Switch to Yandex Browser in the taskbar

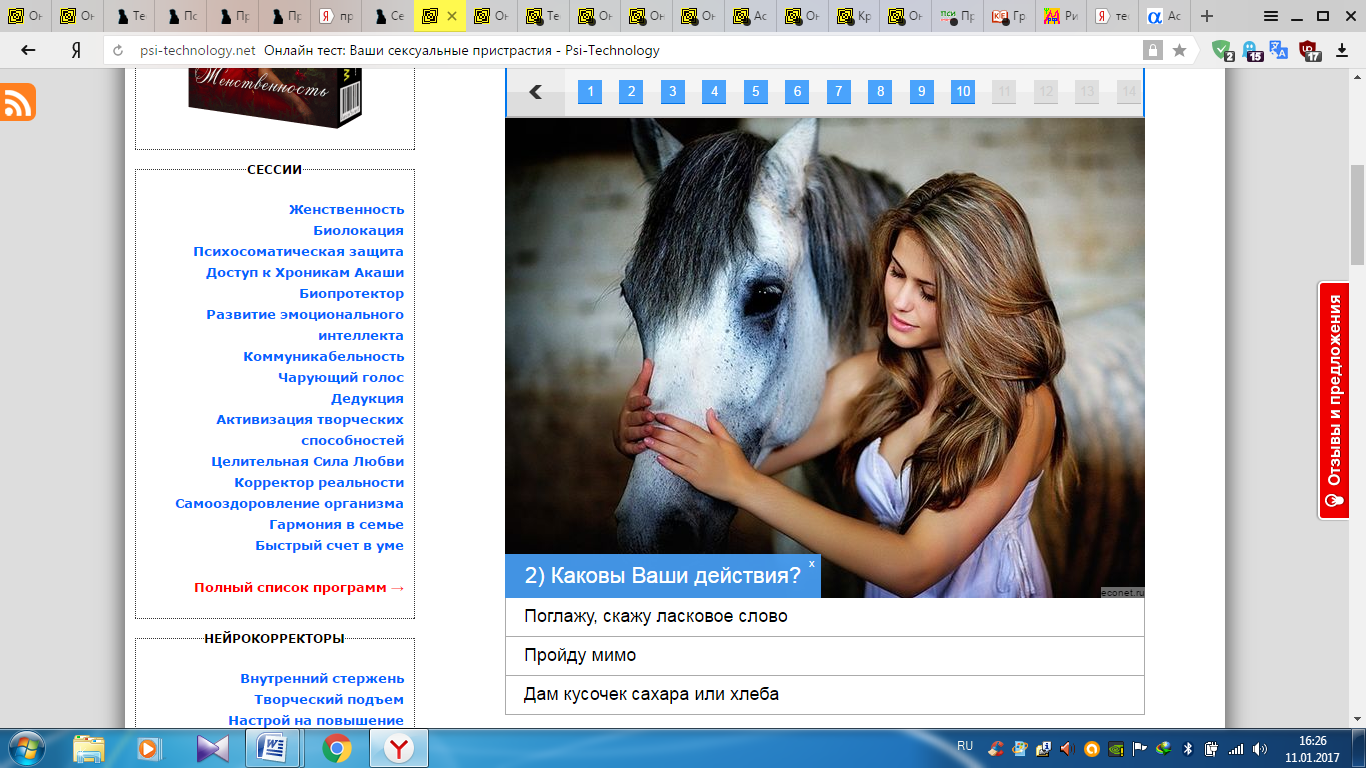point(398,748)
